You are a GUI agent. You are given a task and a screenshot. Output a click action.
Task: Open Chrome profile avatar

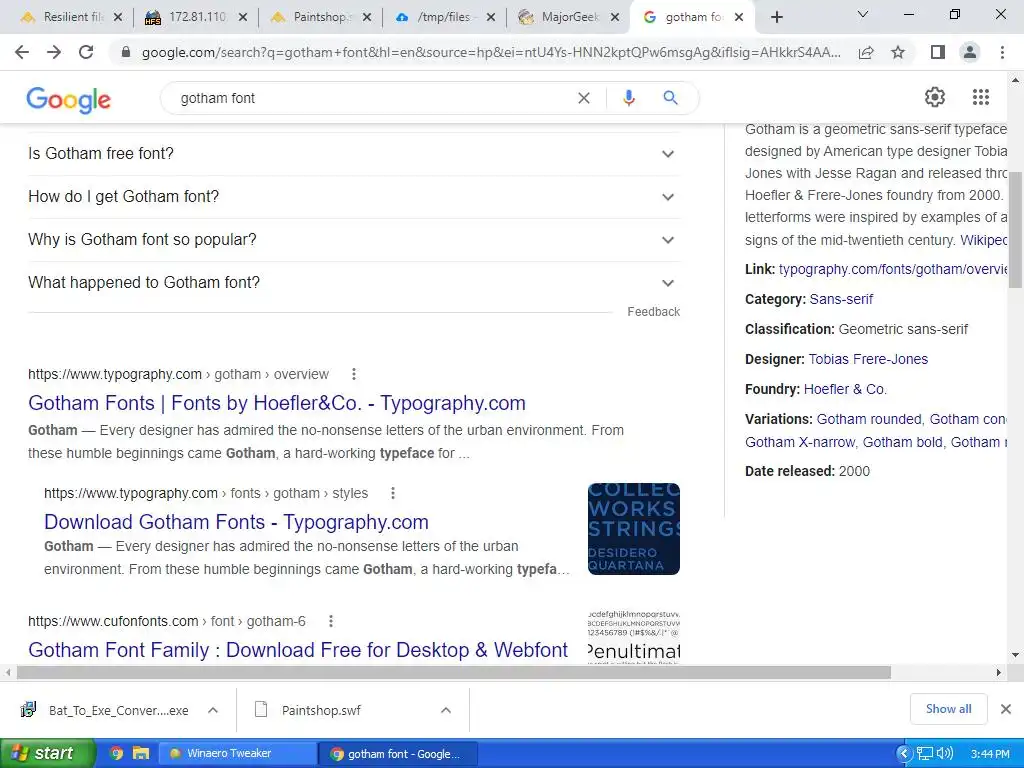click(970, 52)
